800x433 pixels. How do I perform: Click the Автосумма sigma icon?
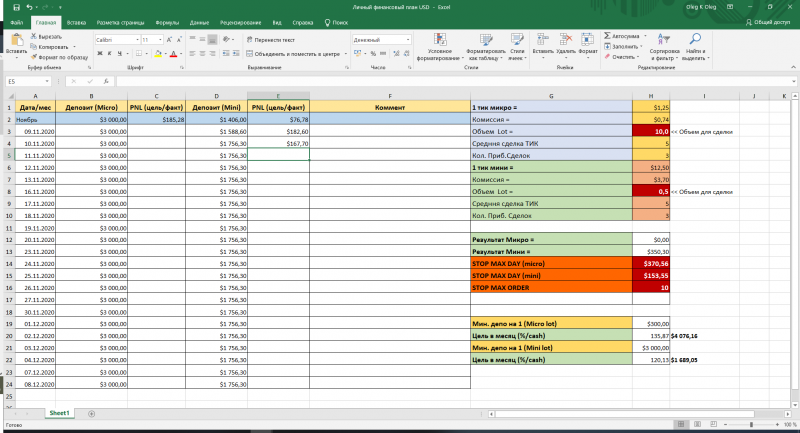point(608,35)
